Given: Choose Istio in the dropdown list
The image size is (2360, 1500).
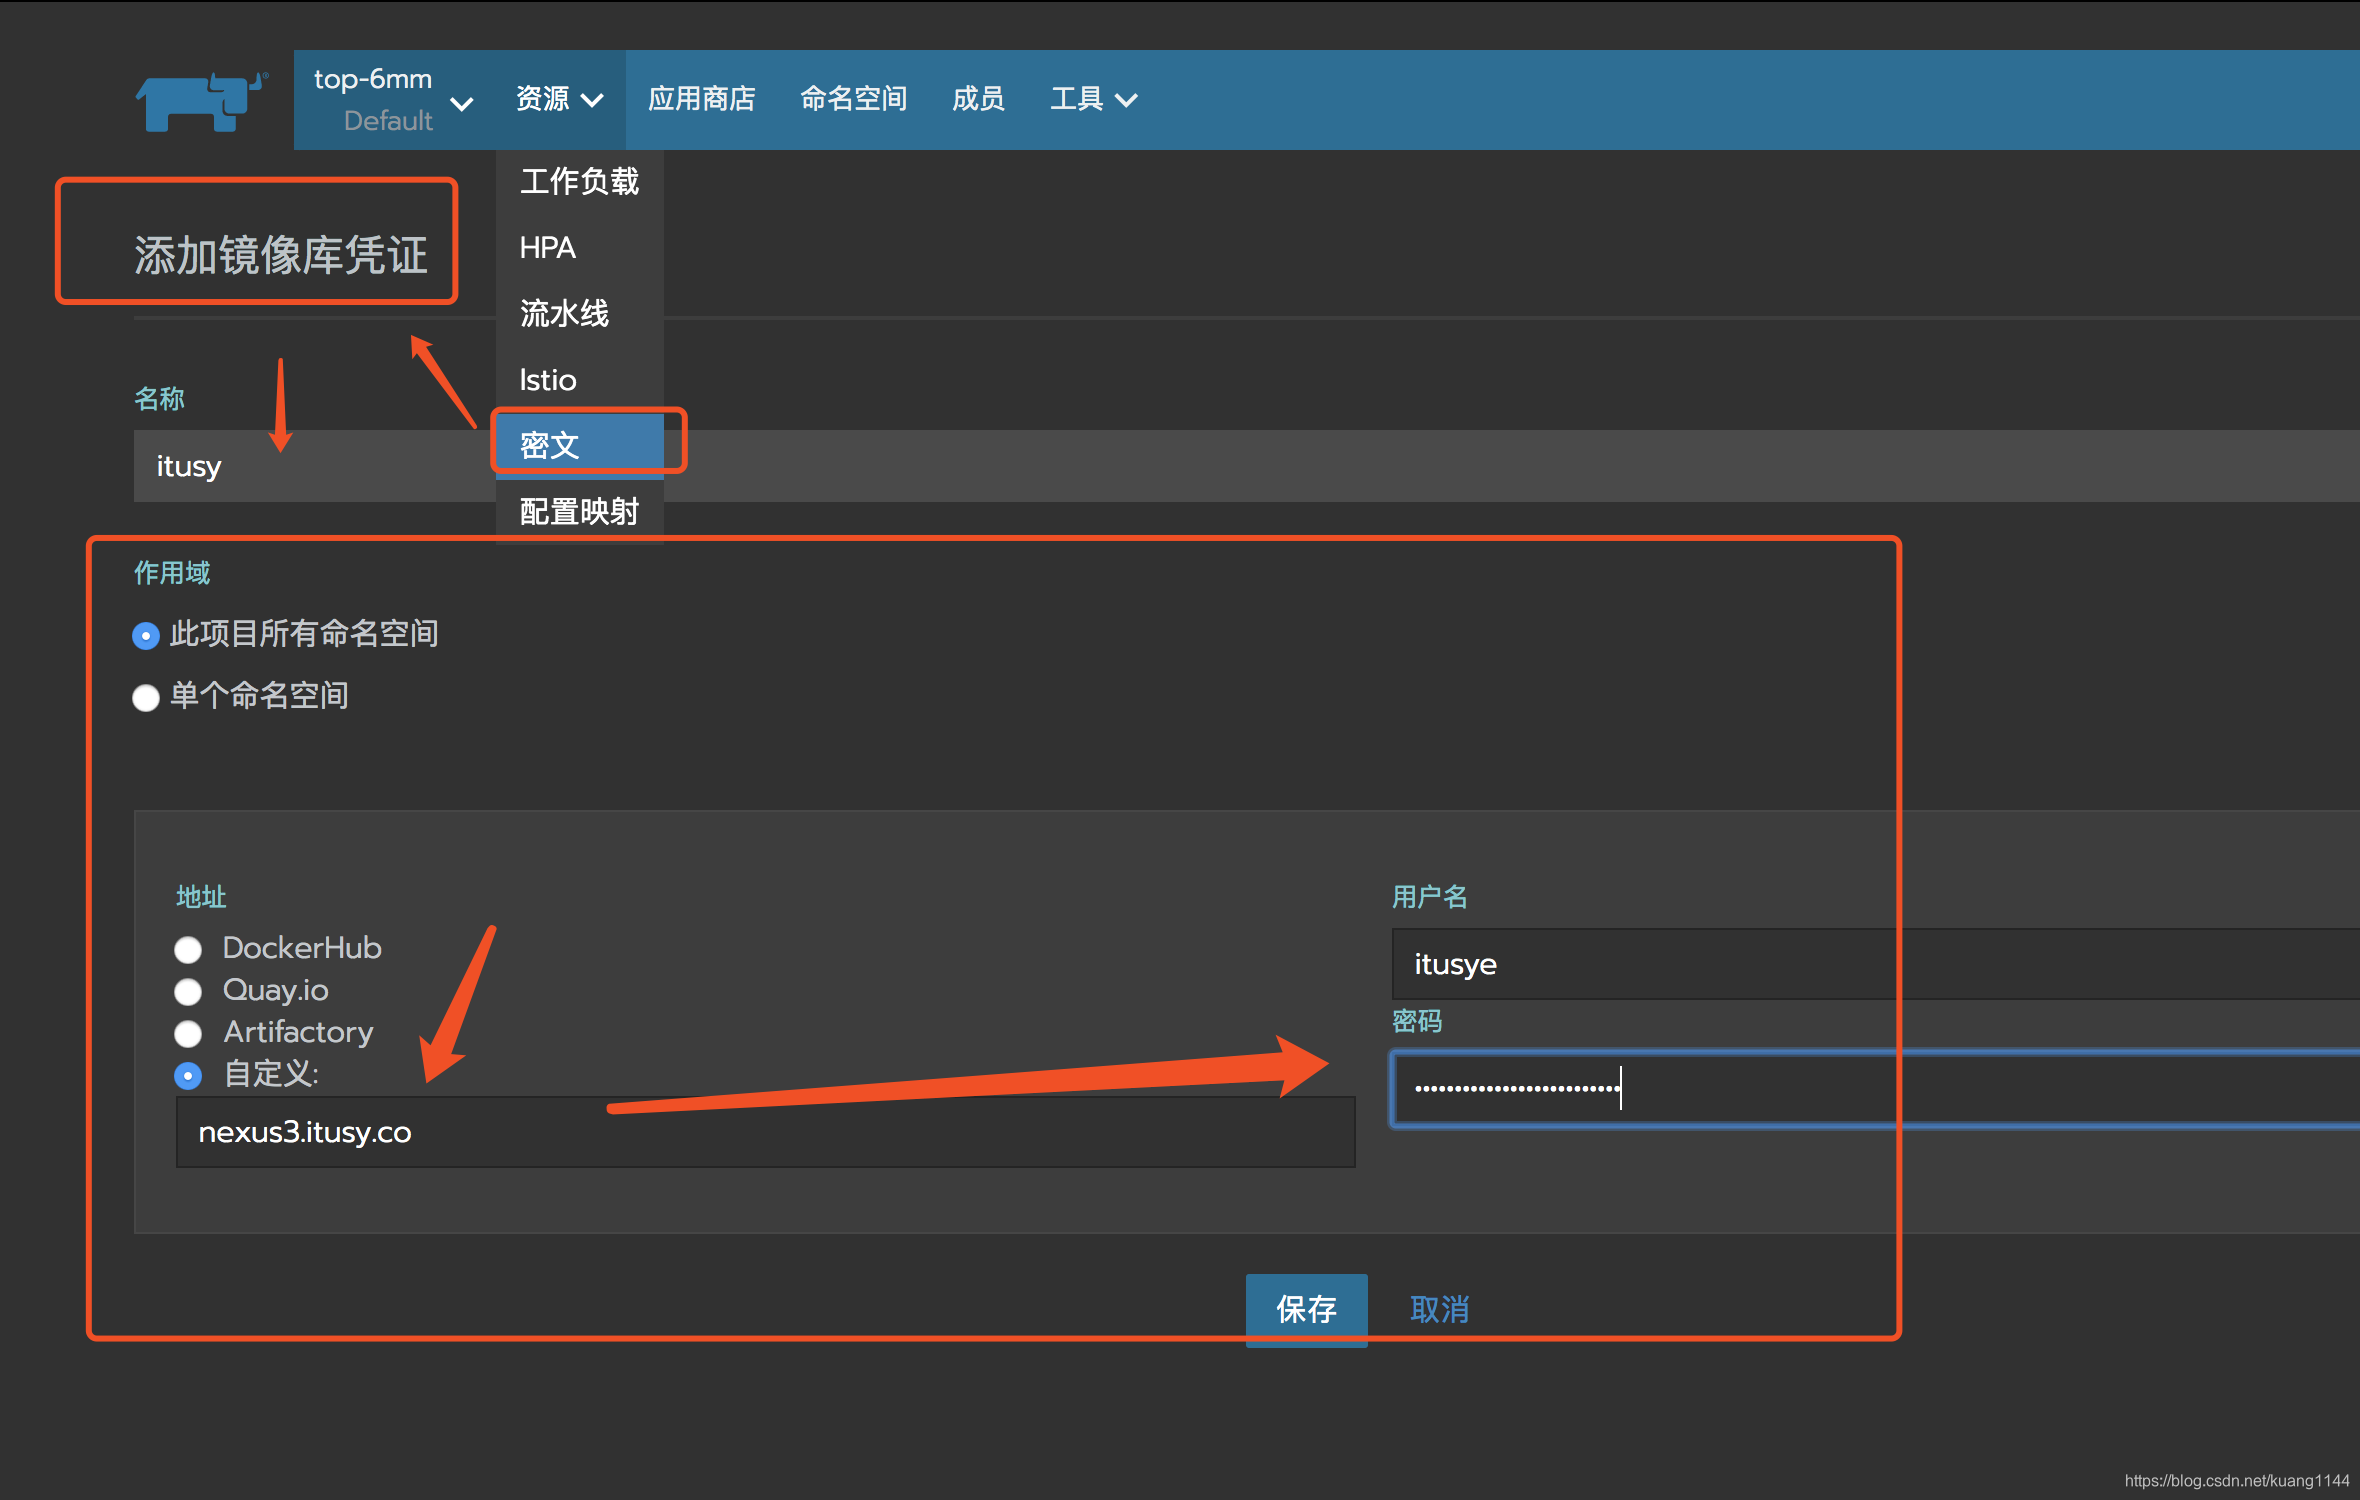Looking at the screenshot, I should pyautogui.click(x=580, y=379).
